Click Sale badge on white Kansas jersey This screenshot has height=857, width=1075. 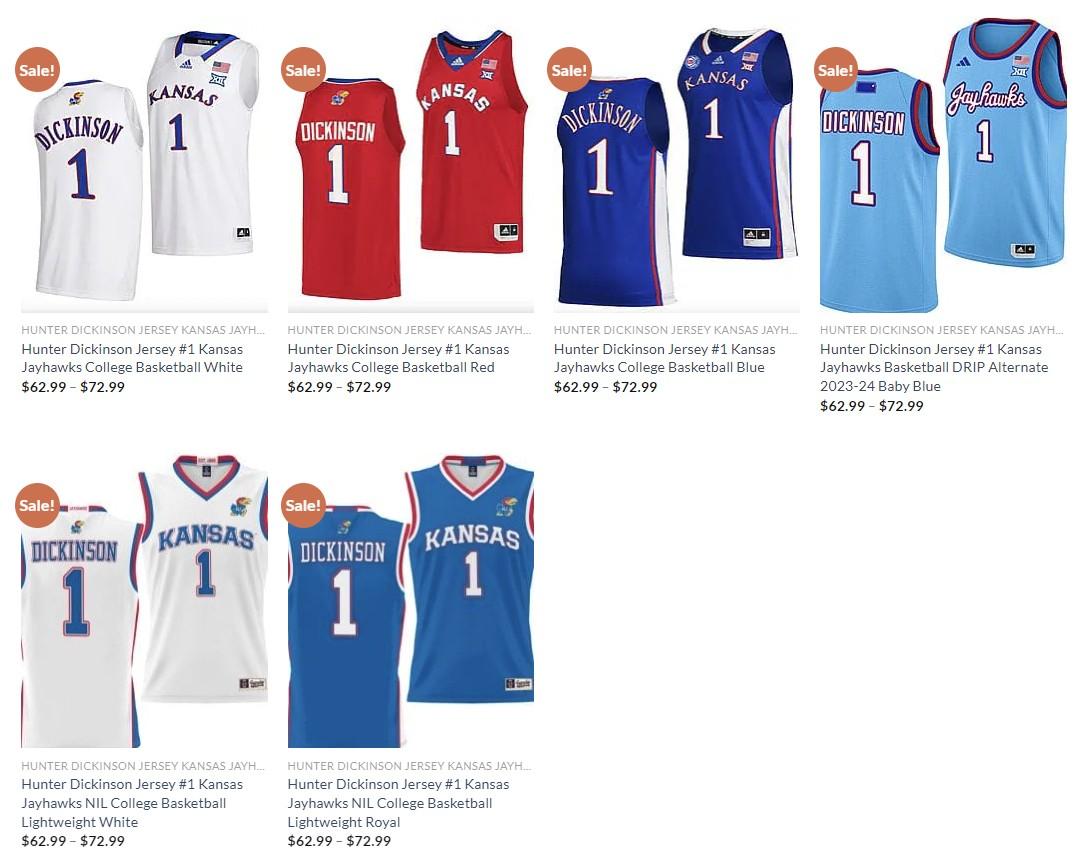point(37,70)
